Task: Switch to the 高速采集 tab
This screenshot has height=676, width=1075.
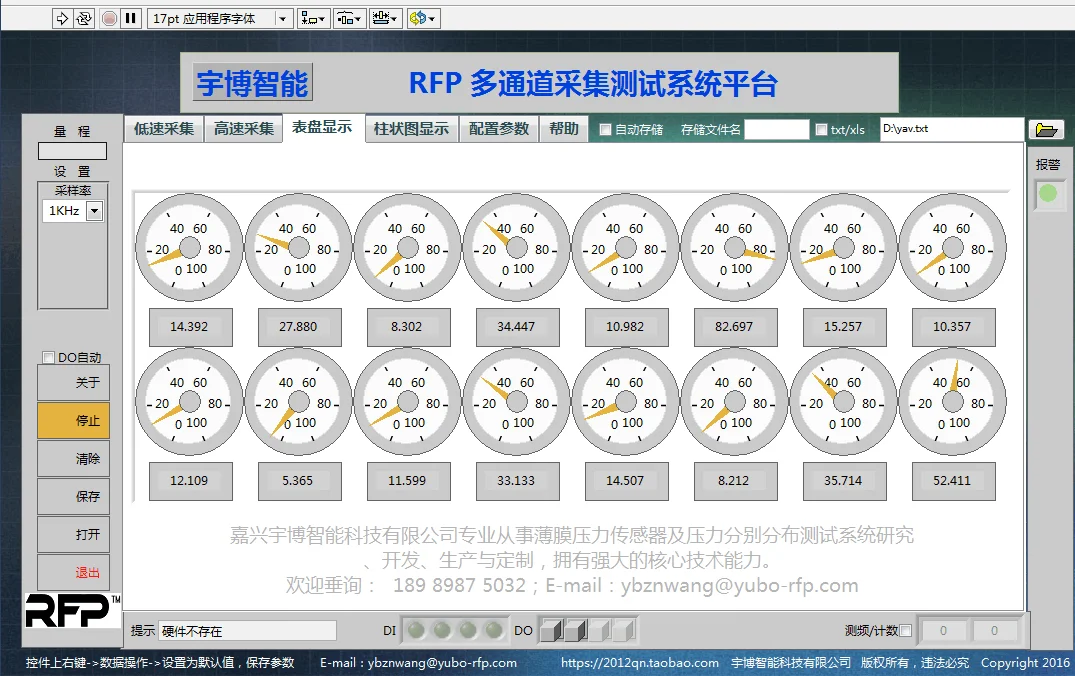Action: point(243,128)
